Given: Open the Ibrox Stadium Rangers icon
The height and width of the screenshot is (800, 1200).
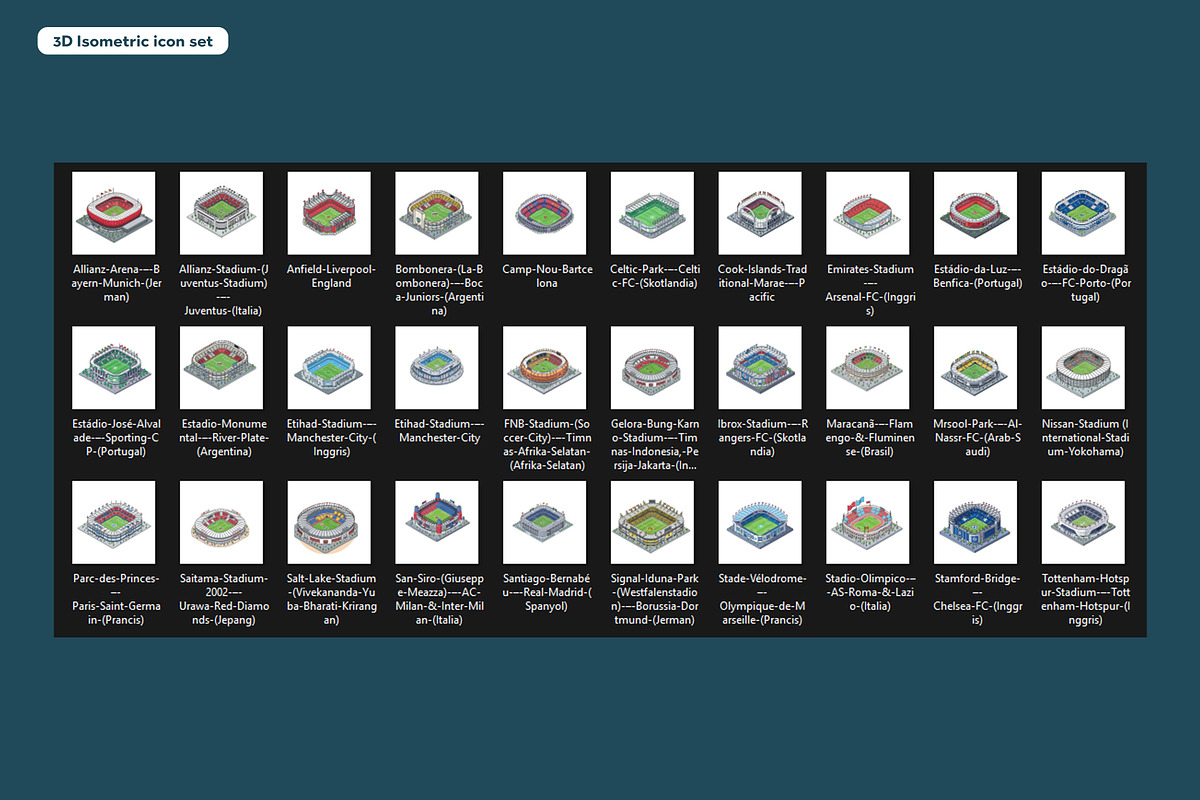Looking at the screenshot, I should pyautogui.click(x=761, y=368).
